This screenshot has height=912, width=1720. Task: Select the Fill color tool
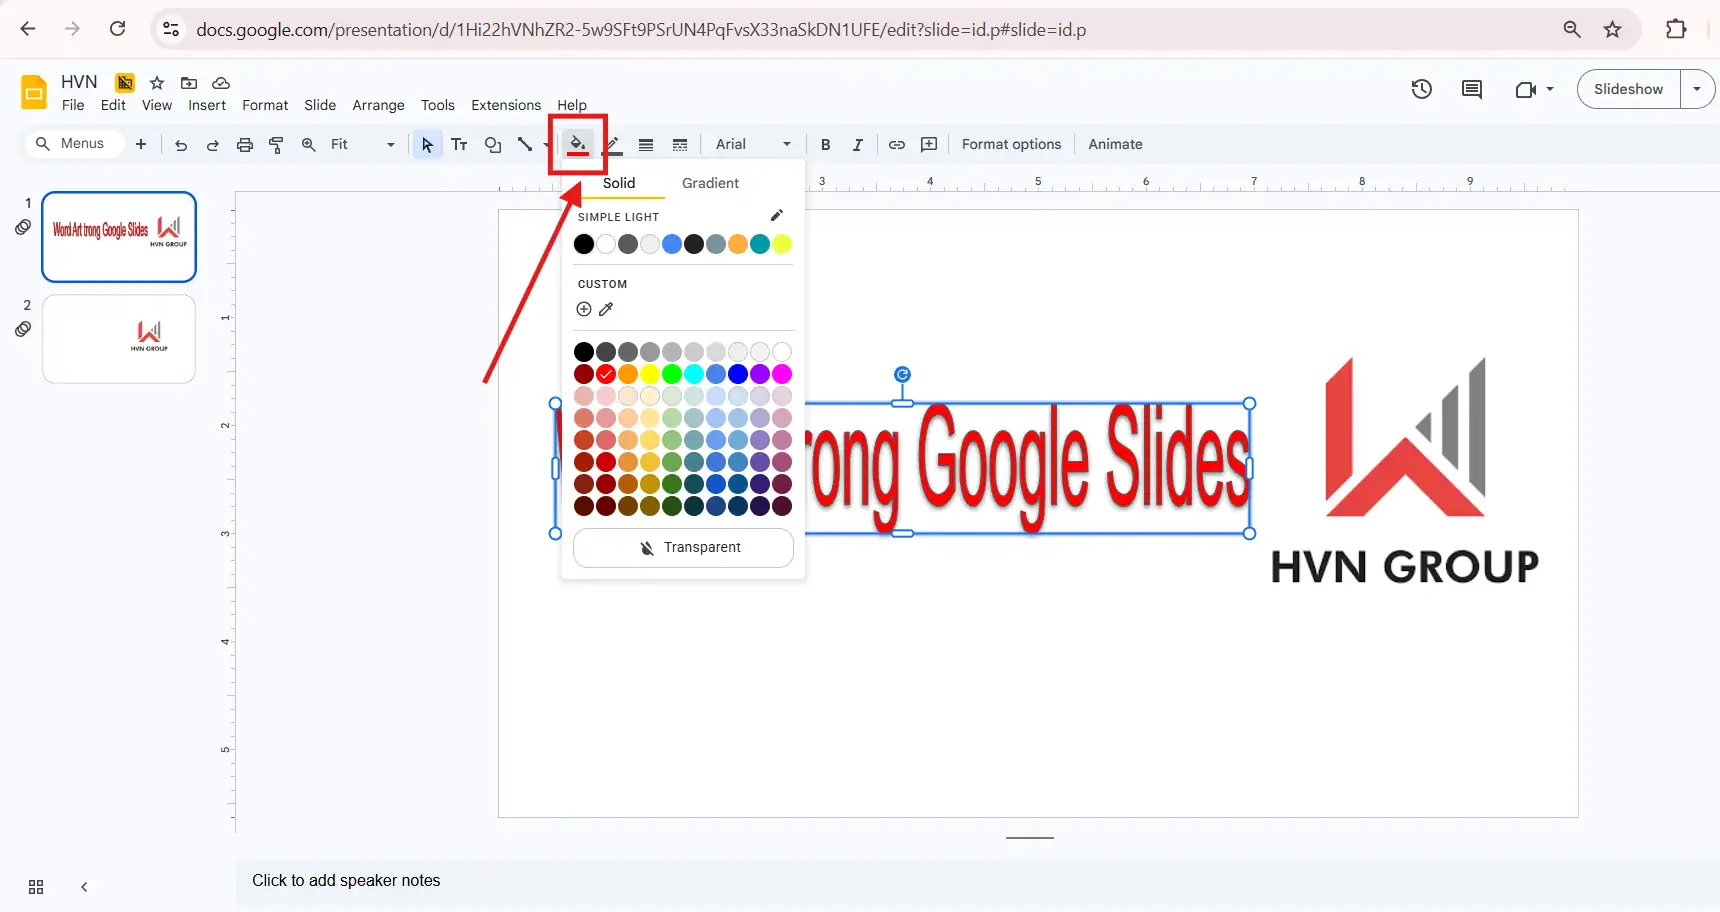pyautogui.click(x=577, y=144)
